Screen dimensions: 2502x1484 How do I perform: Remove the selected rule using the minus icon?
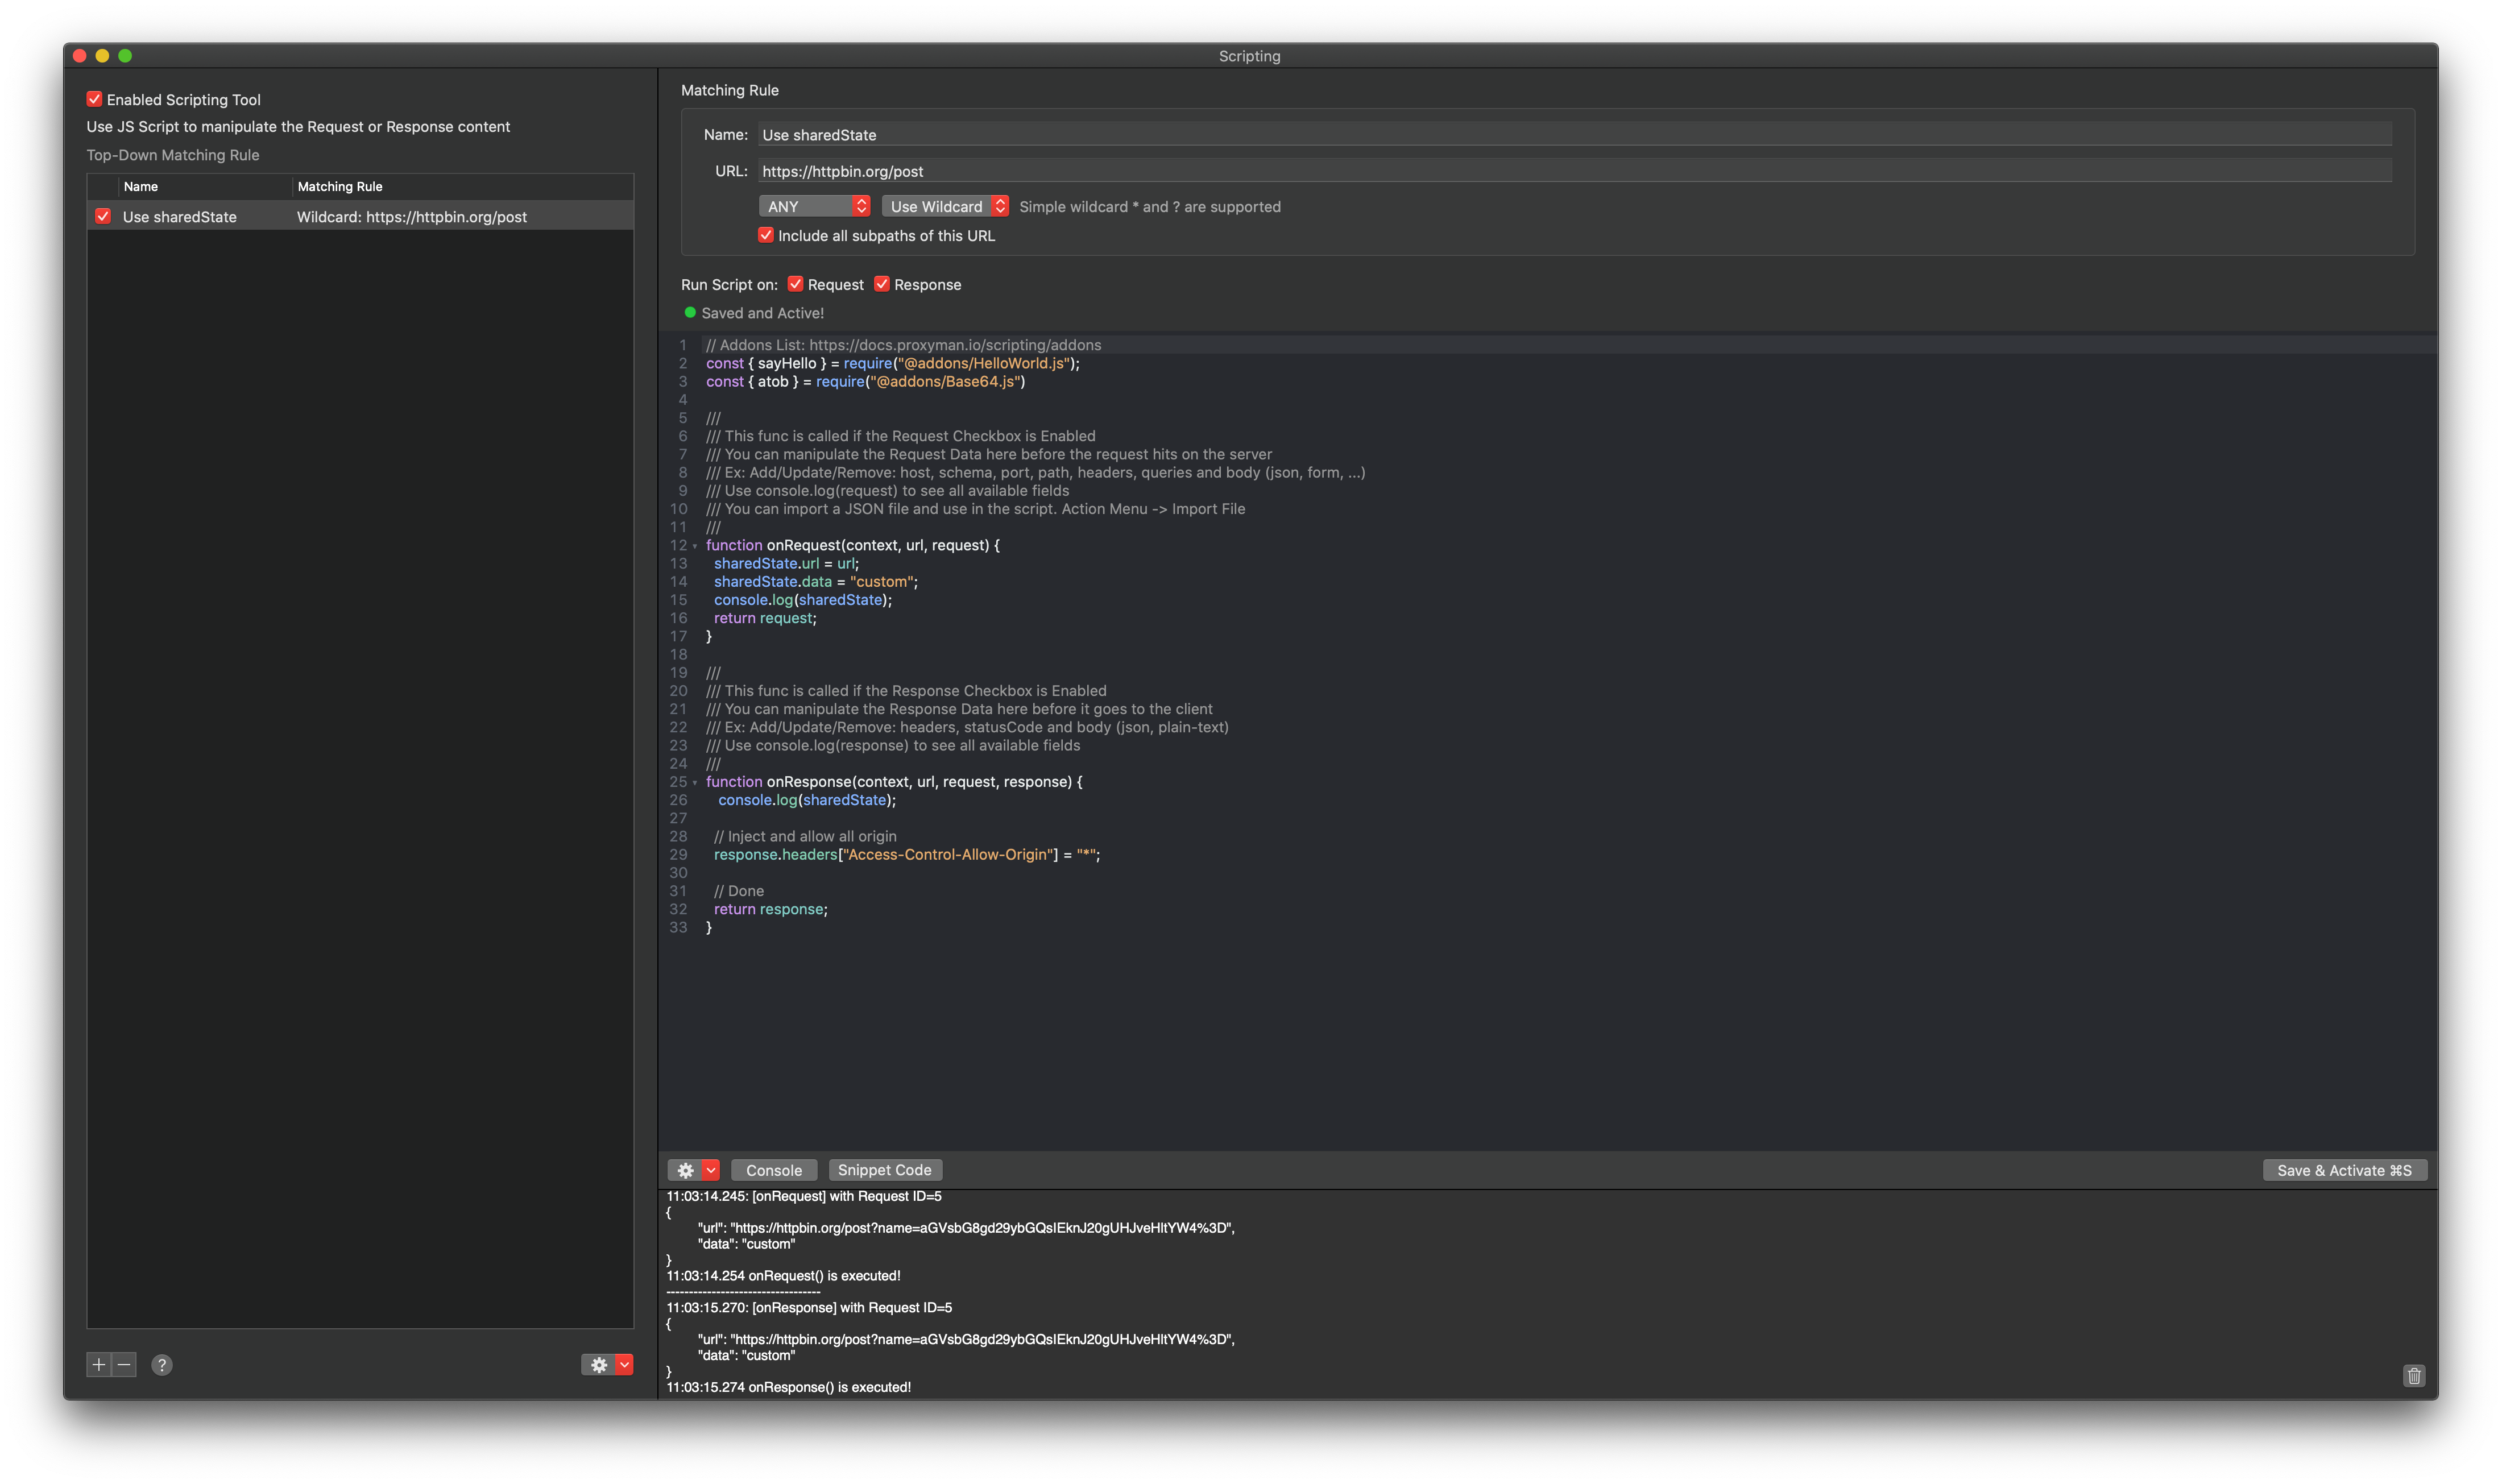click(x=124, y=1364)
